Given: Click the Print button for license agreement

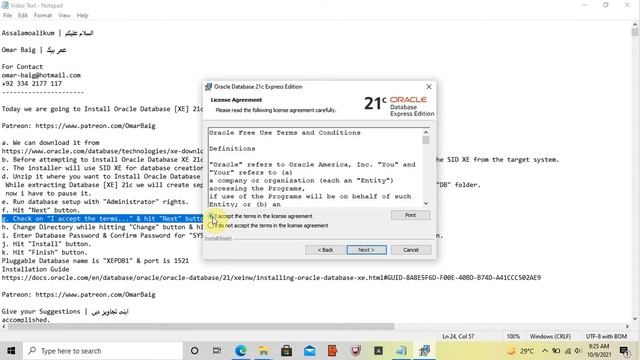Looking at the screenshot, I should click(x=410, y=215).
